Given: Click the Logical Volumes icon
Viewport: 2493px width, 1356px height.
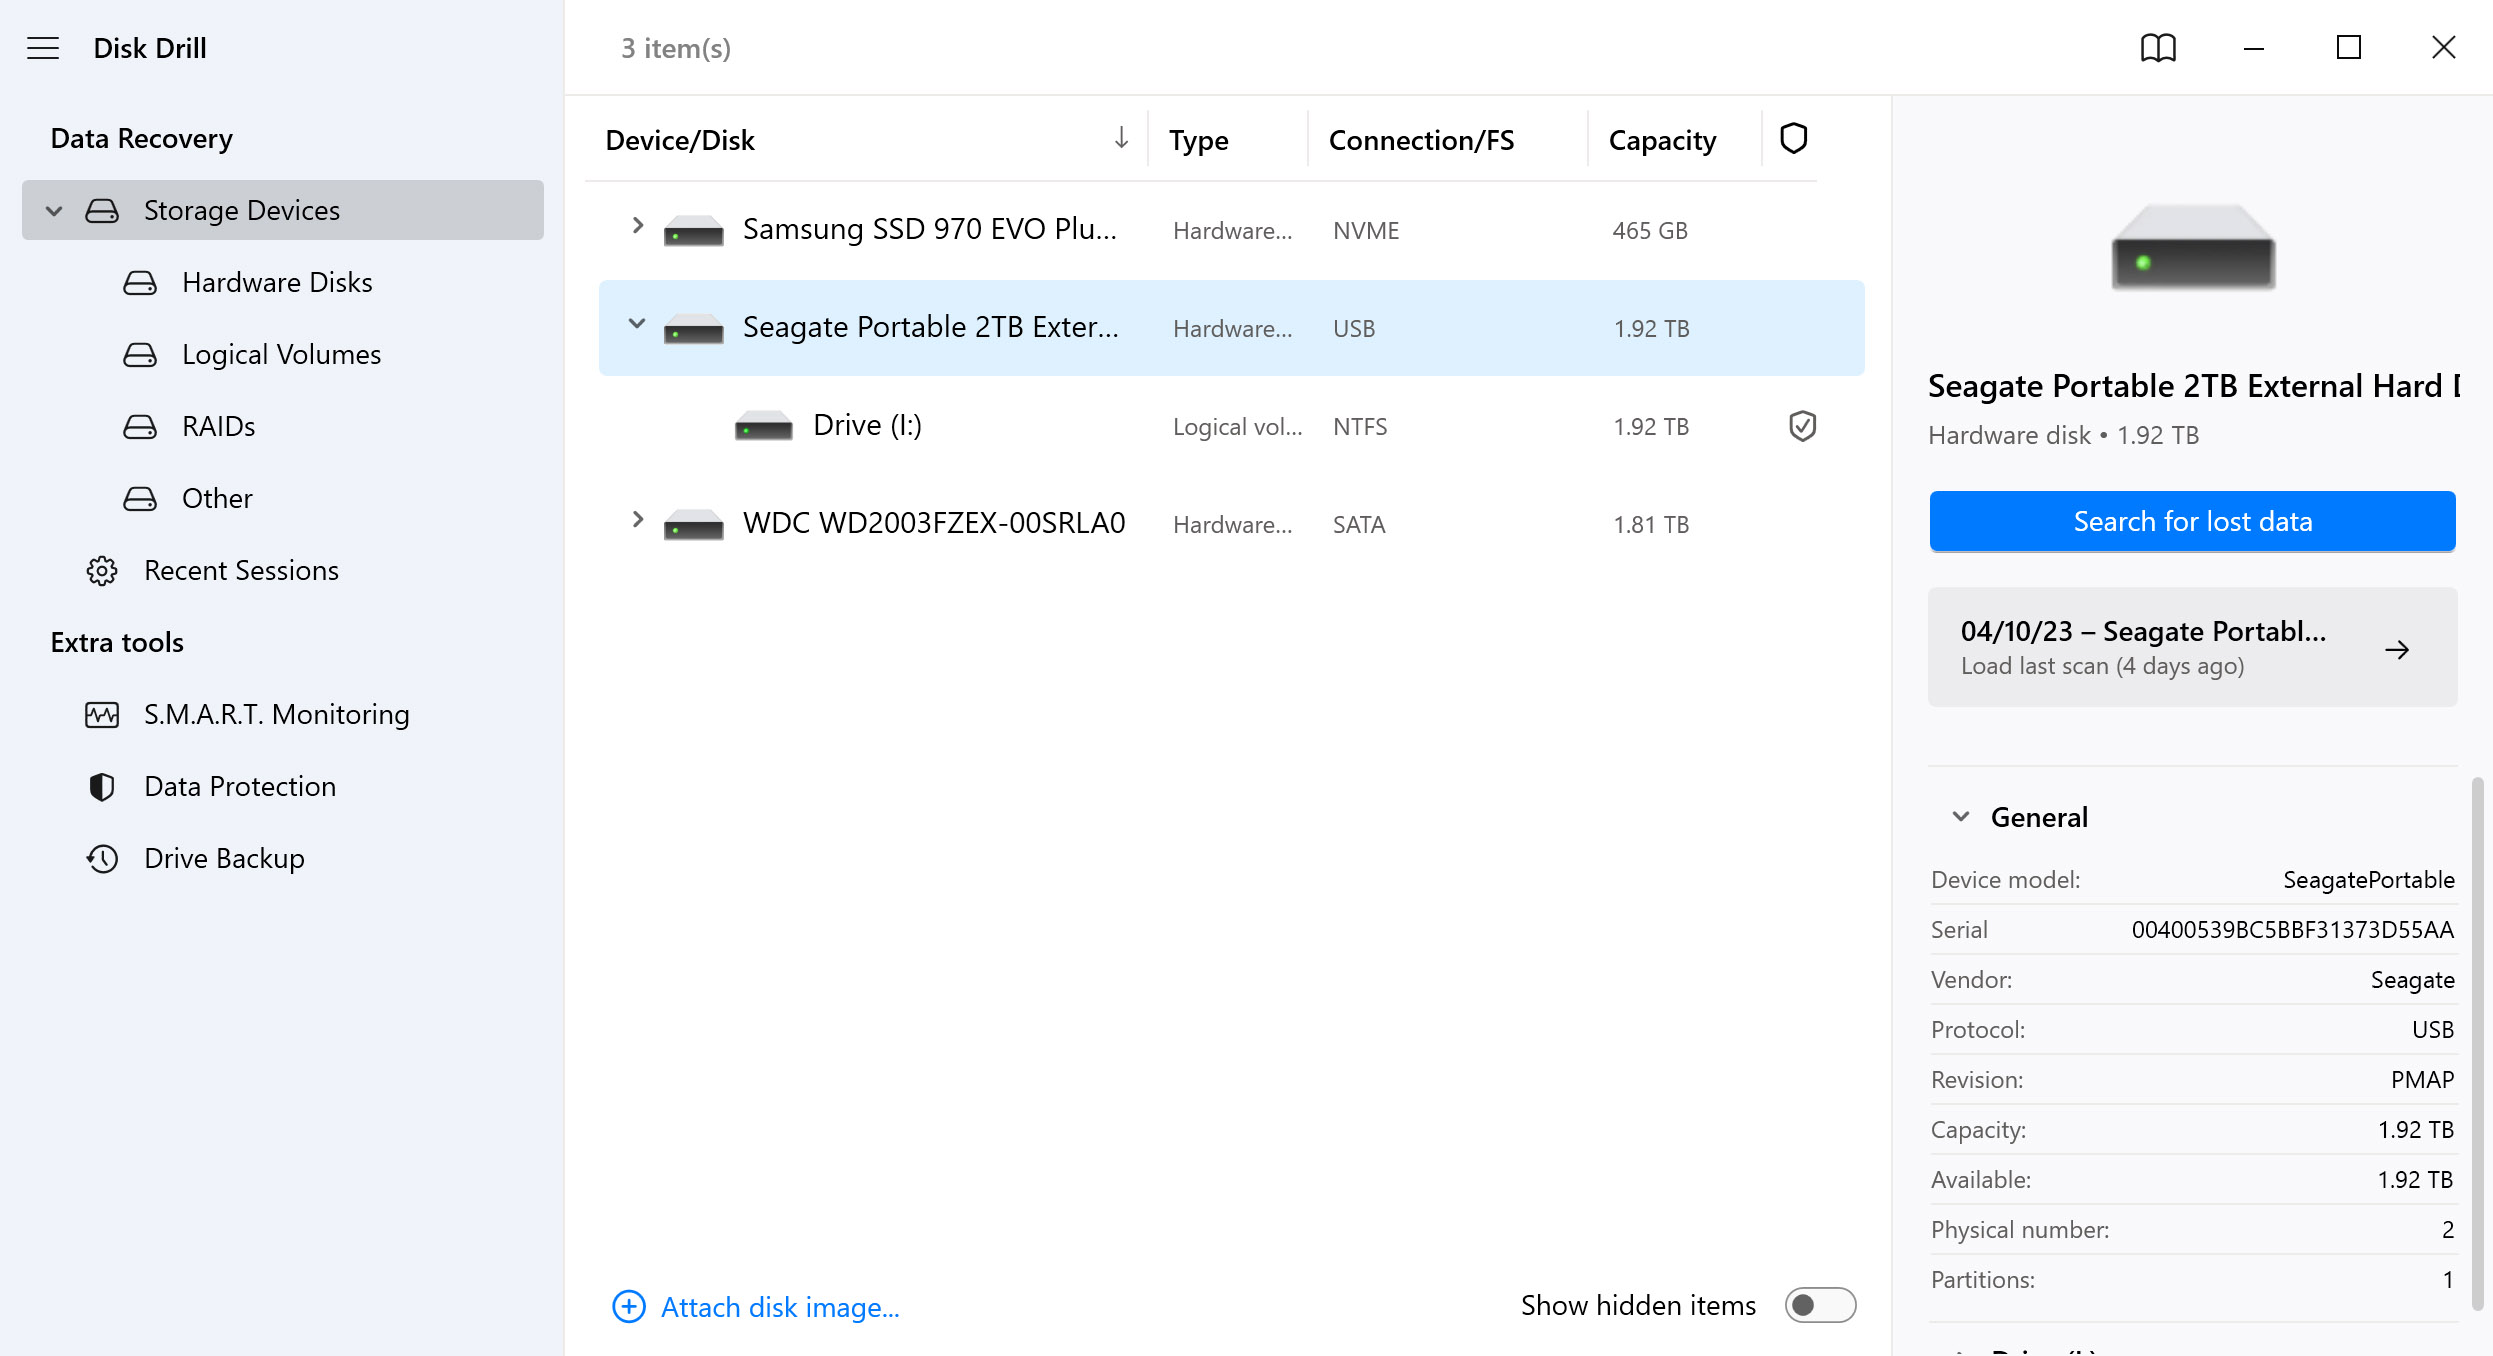Looking at the screenshot, I should 139,354.
